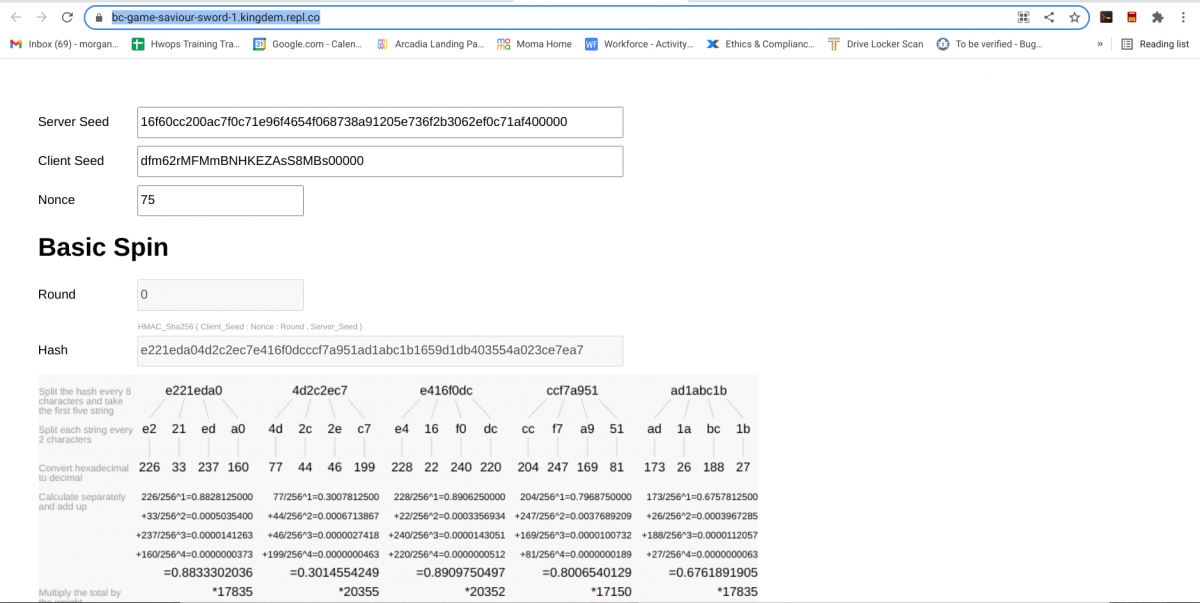Click the Server Seed input field
The width and height of the screenshot is (1200, 603).
[x=380, y=122]
